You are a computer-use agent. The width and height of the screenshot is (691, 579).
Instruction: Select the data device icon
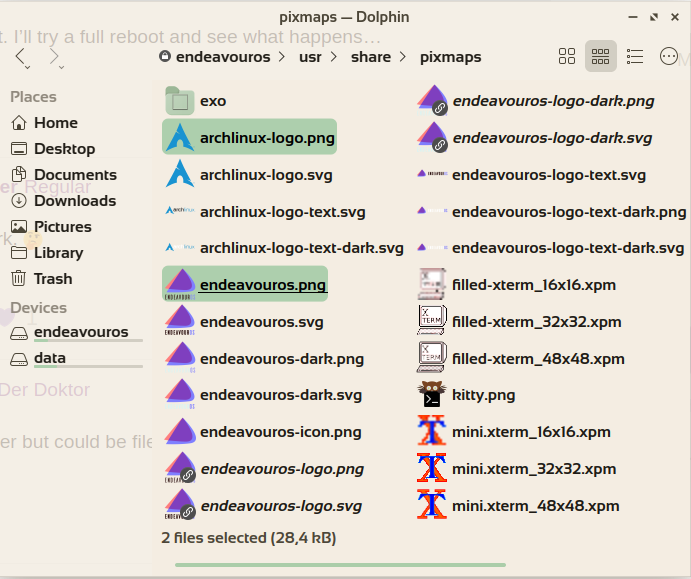pyautogui.click(x=19, y=359)
